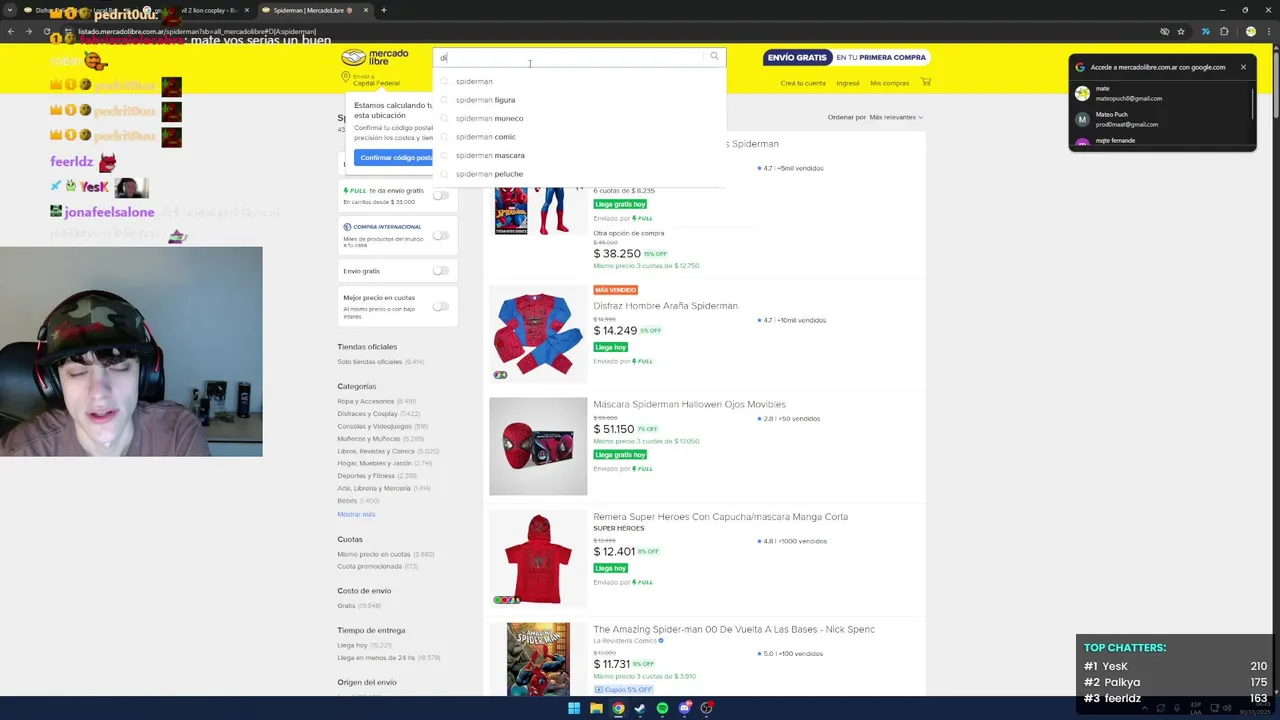
Task: Click Chrome icon in taskbar
Action: (x=618, y=708)
